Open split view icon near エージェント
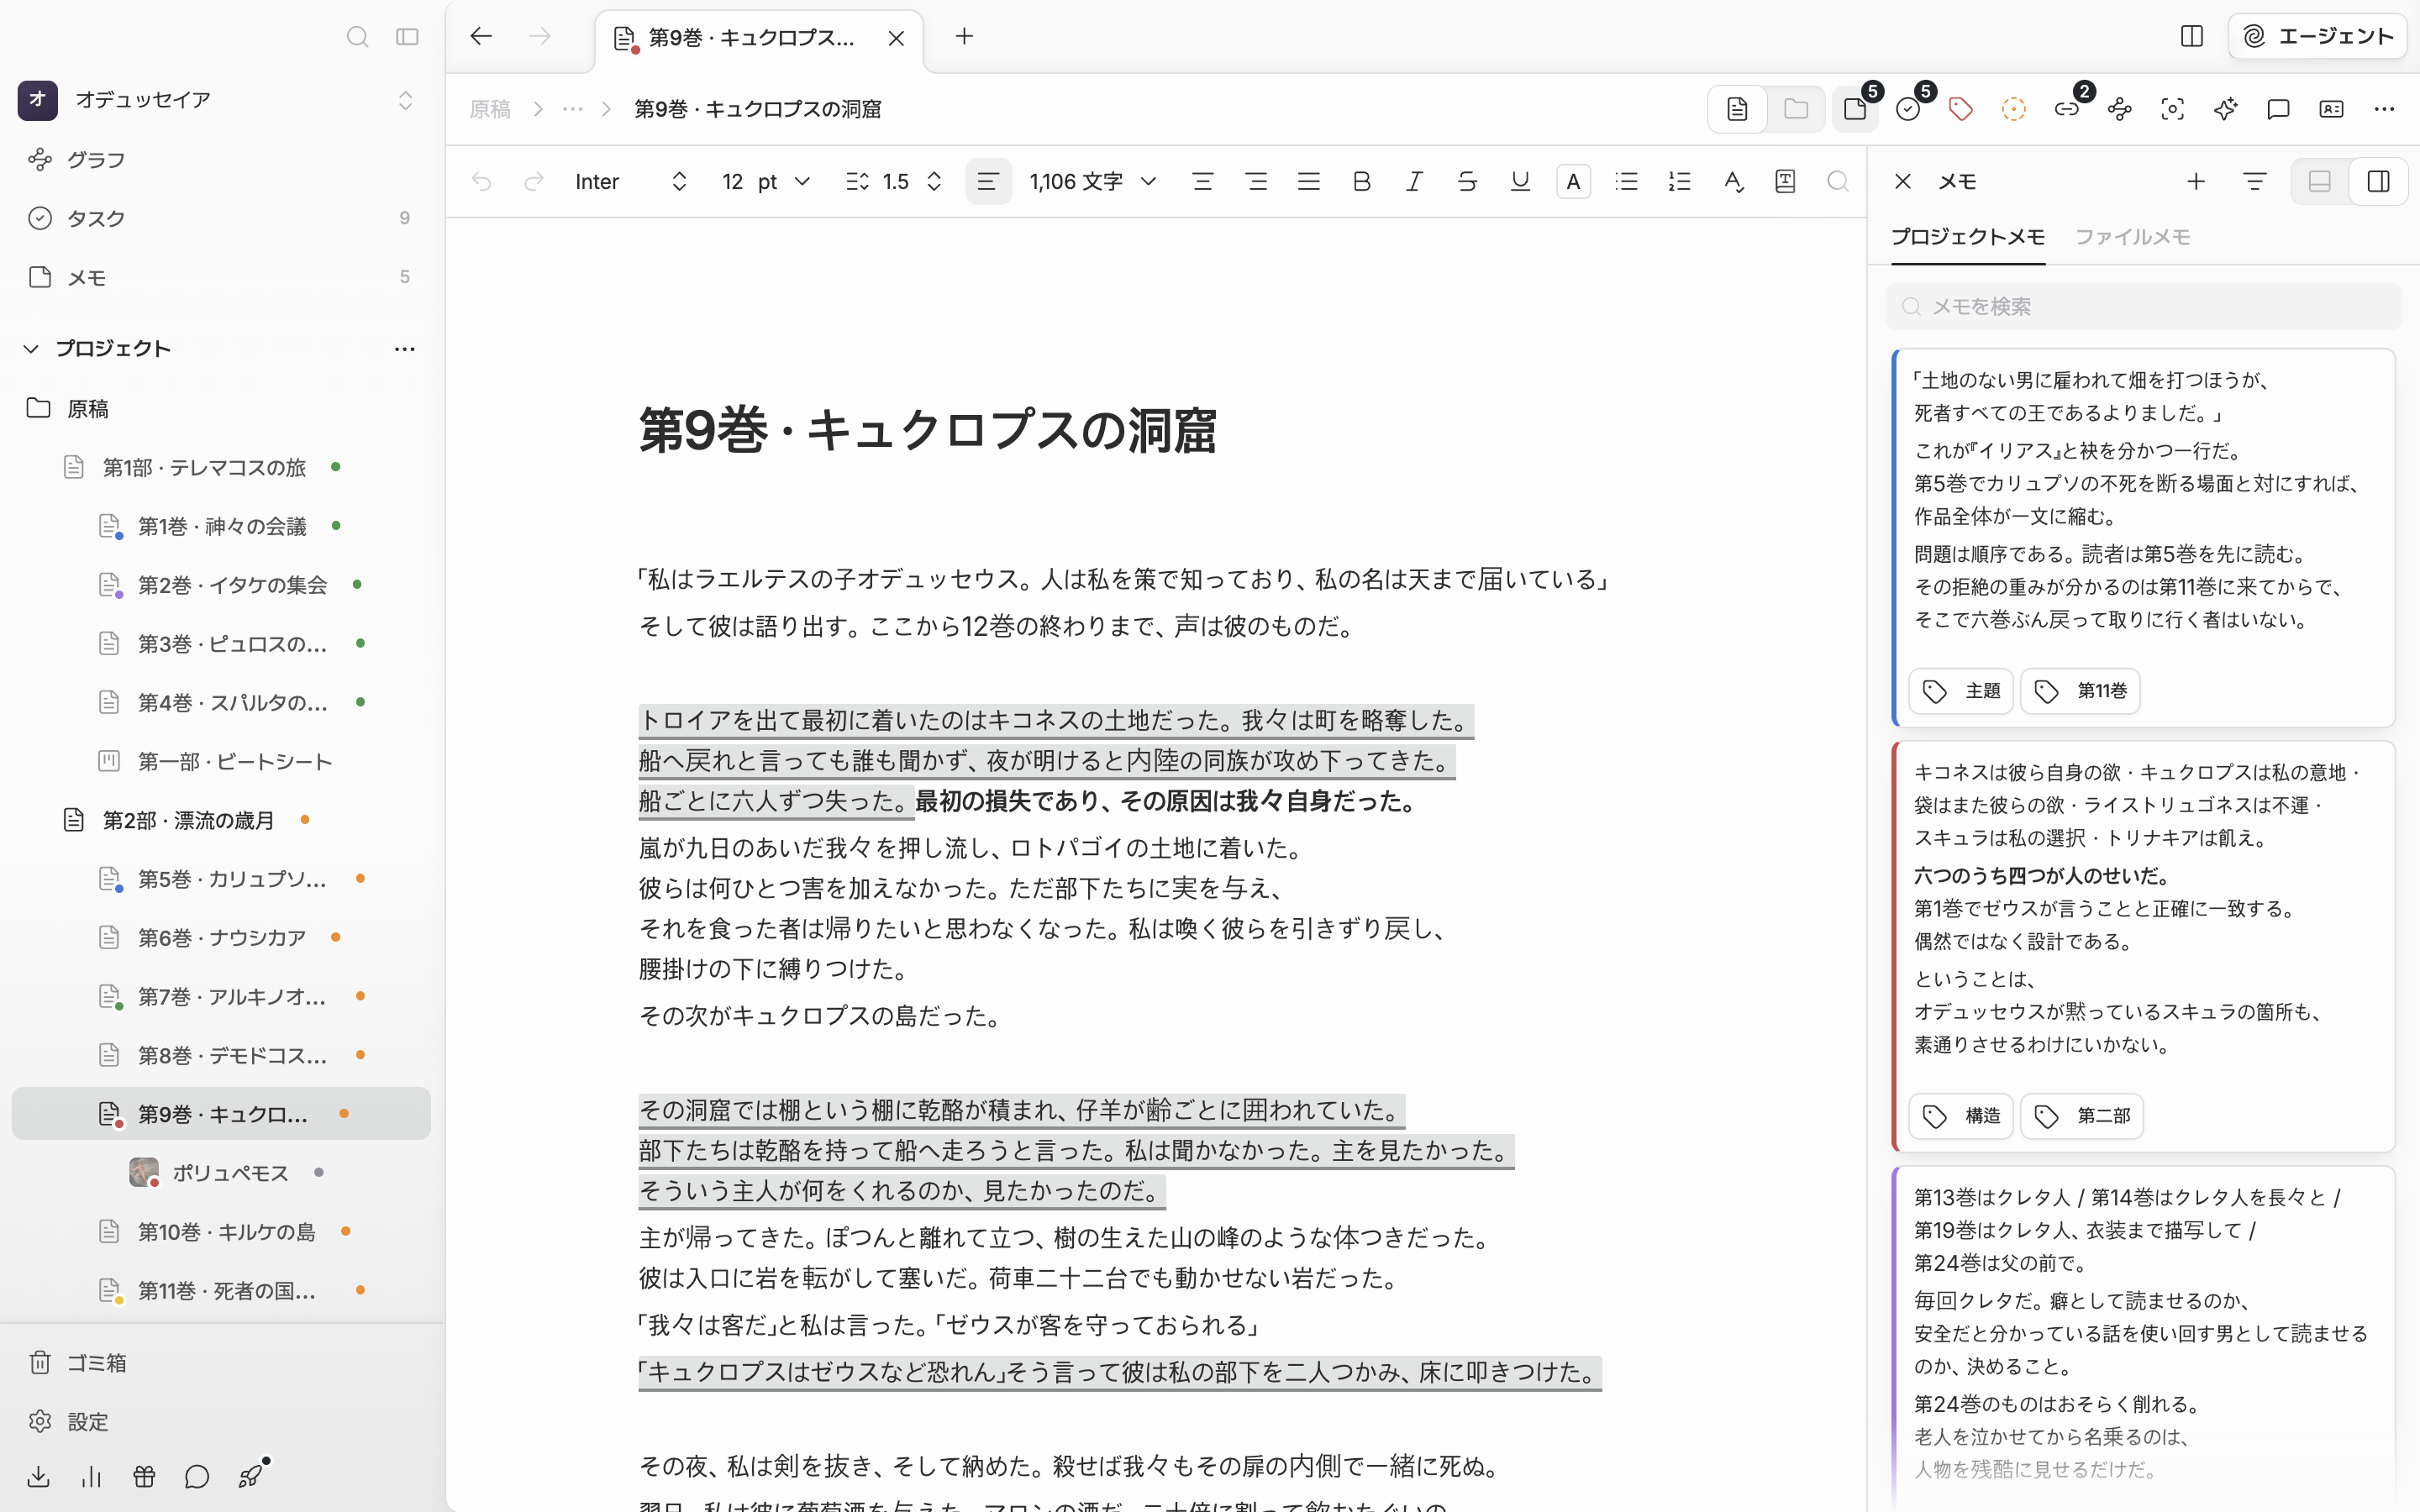Screen dimensions: 2420x1512 (2191, 37)
